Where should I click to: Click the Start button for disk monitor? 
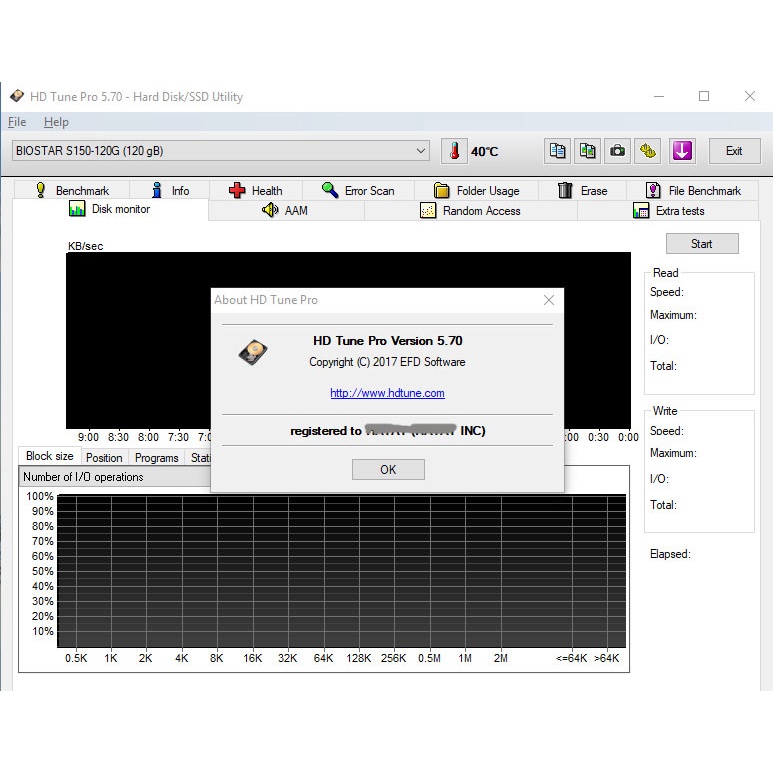[x=702, y=244]
